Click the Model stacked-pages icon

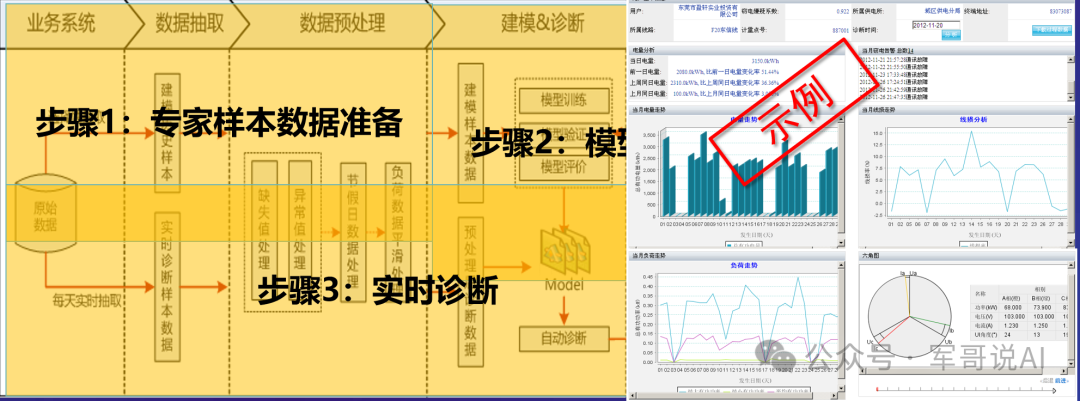[565, 249]
